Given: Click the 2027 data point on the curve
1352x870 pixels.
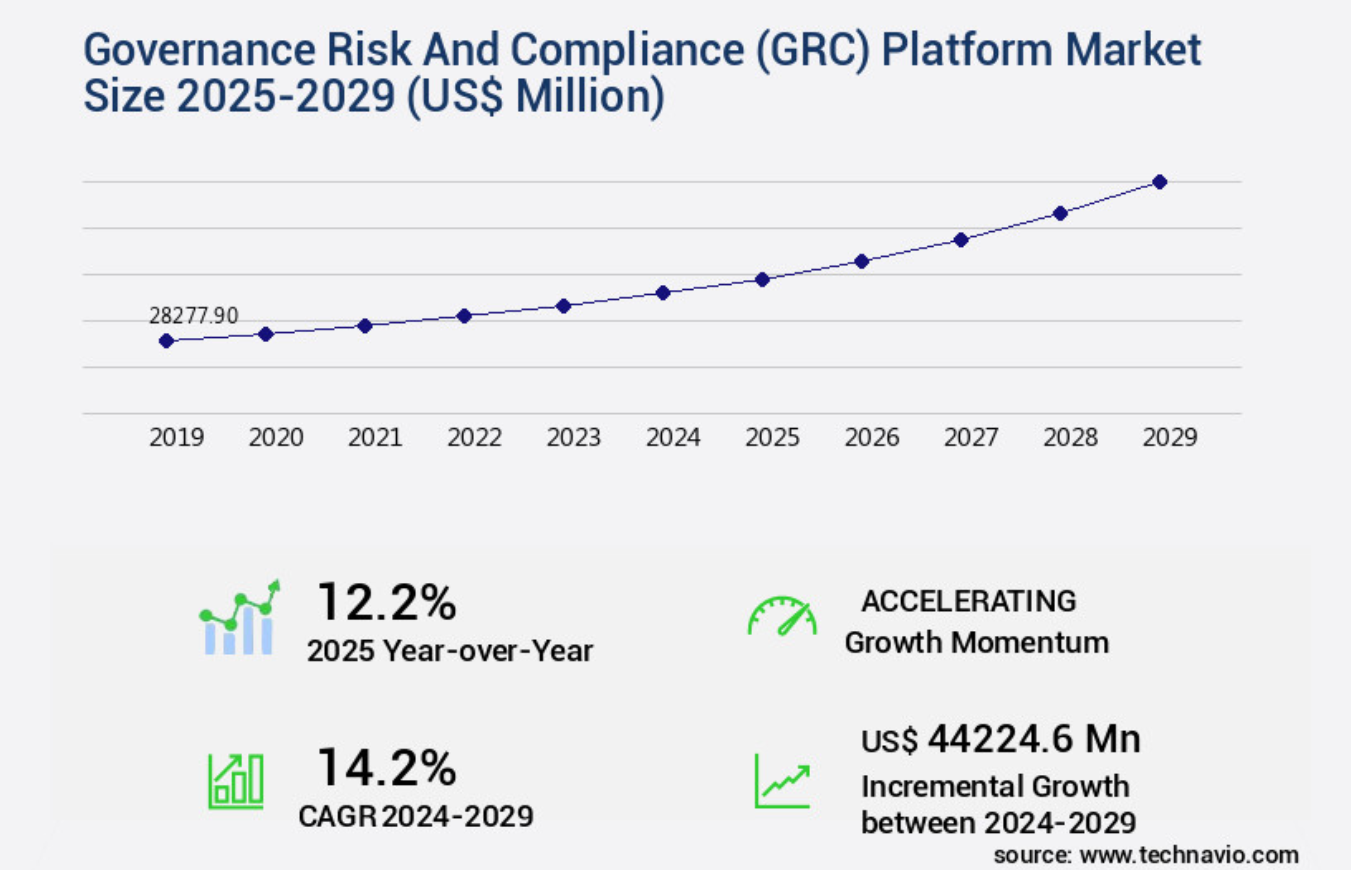Looking at the screenshot, I should point(961,239).
